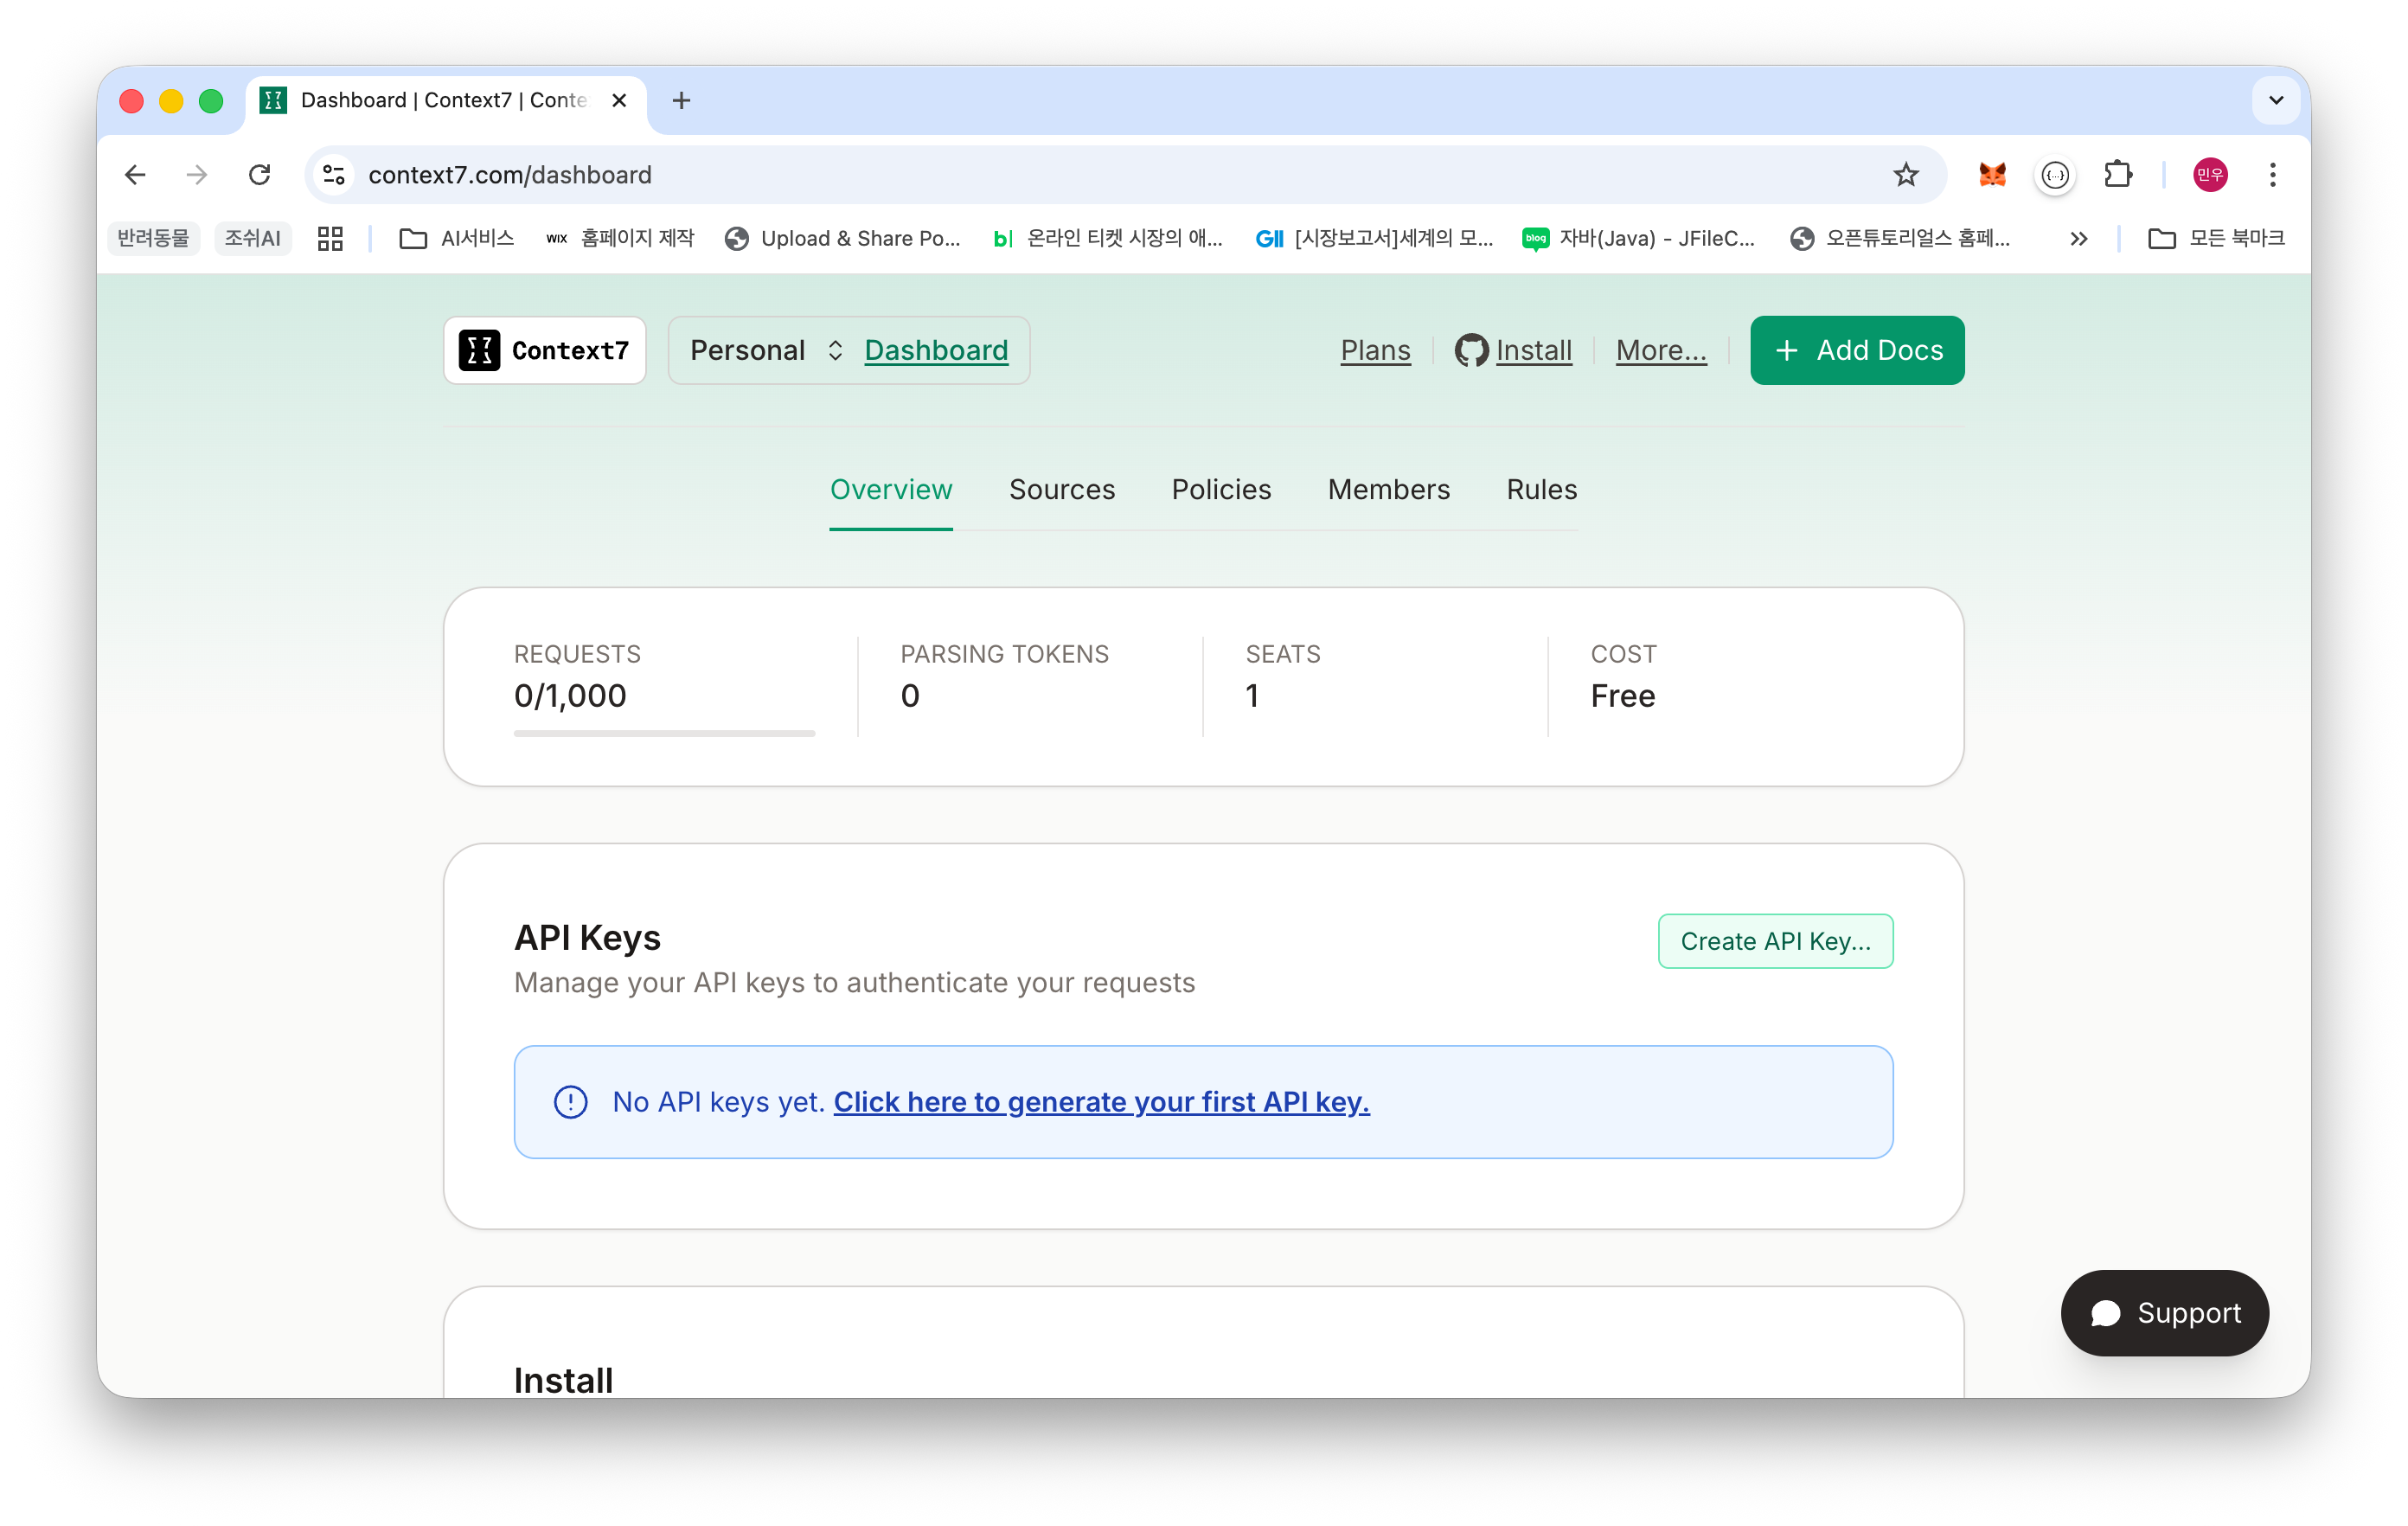Click the requests usage progress bar
Image resolution: width=2408 pixels, height=1526 pixels.
pos(664,733)
